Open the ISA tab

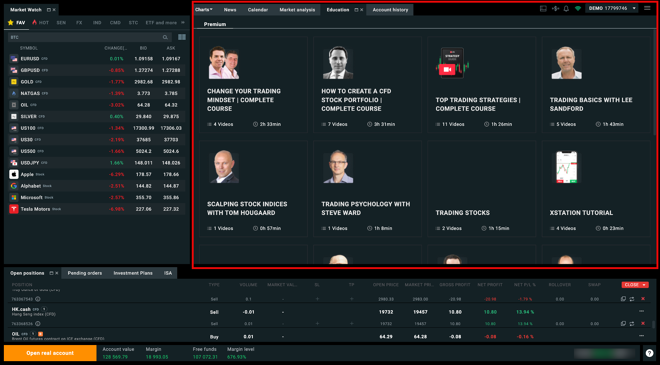(168, 273)
